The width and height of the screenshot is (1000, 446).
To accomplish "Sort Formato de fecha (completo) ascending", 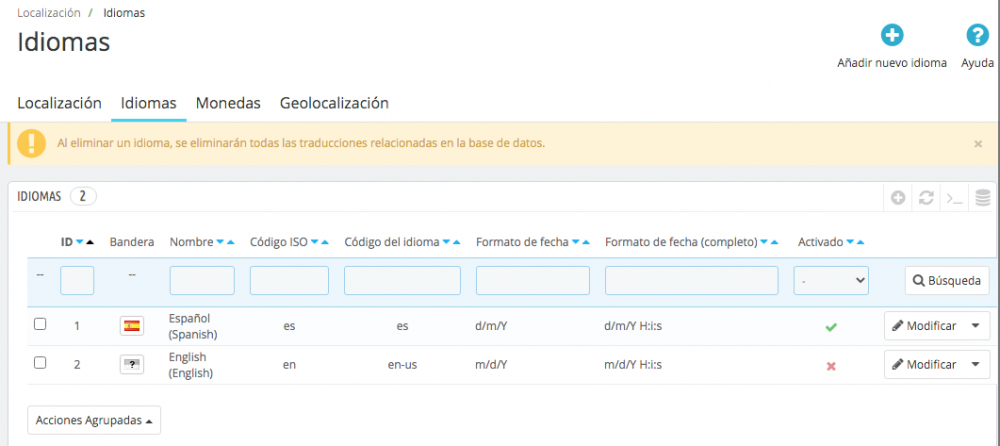I will [774, 242].
